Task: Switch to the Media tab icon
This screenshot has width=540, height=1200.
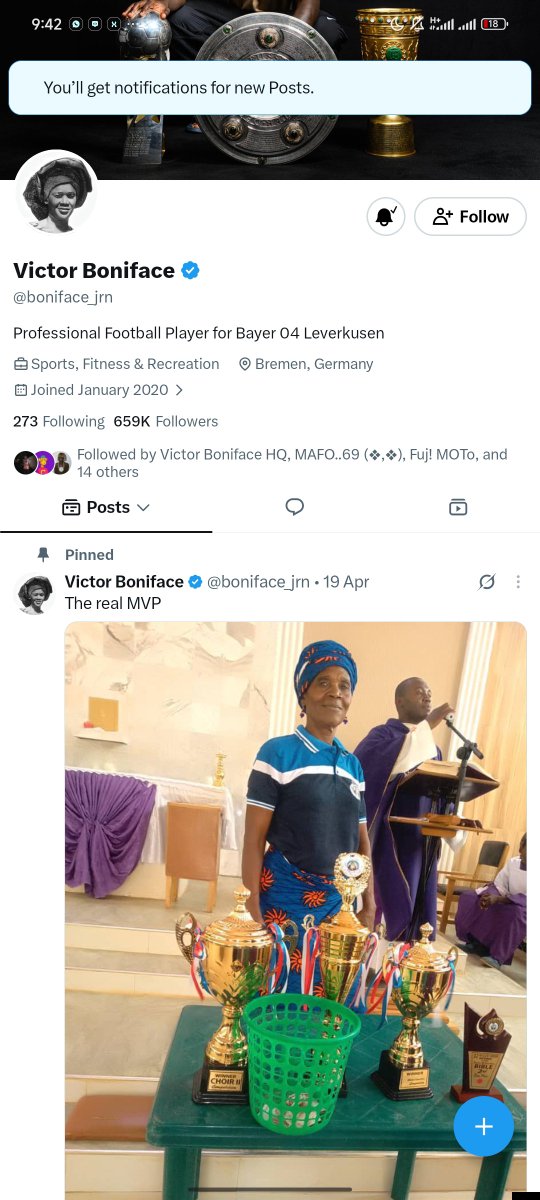Action: point(458,507)
